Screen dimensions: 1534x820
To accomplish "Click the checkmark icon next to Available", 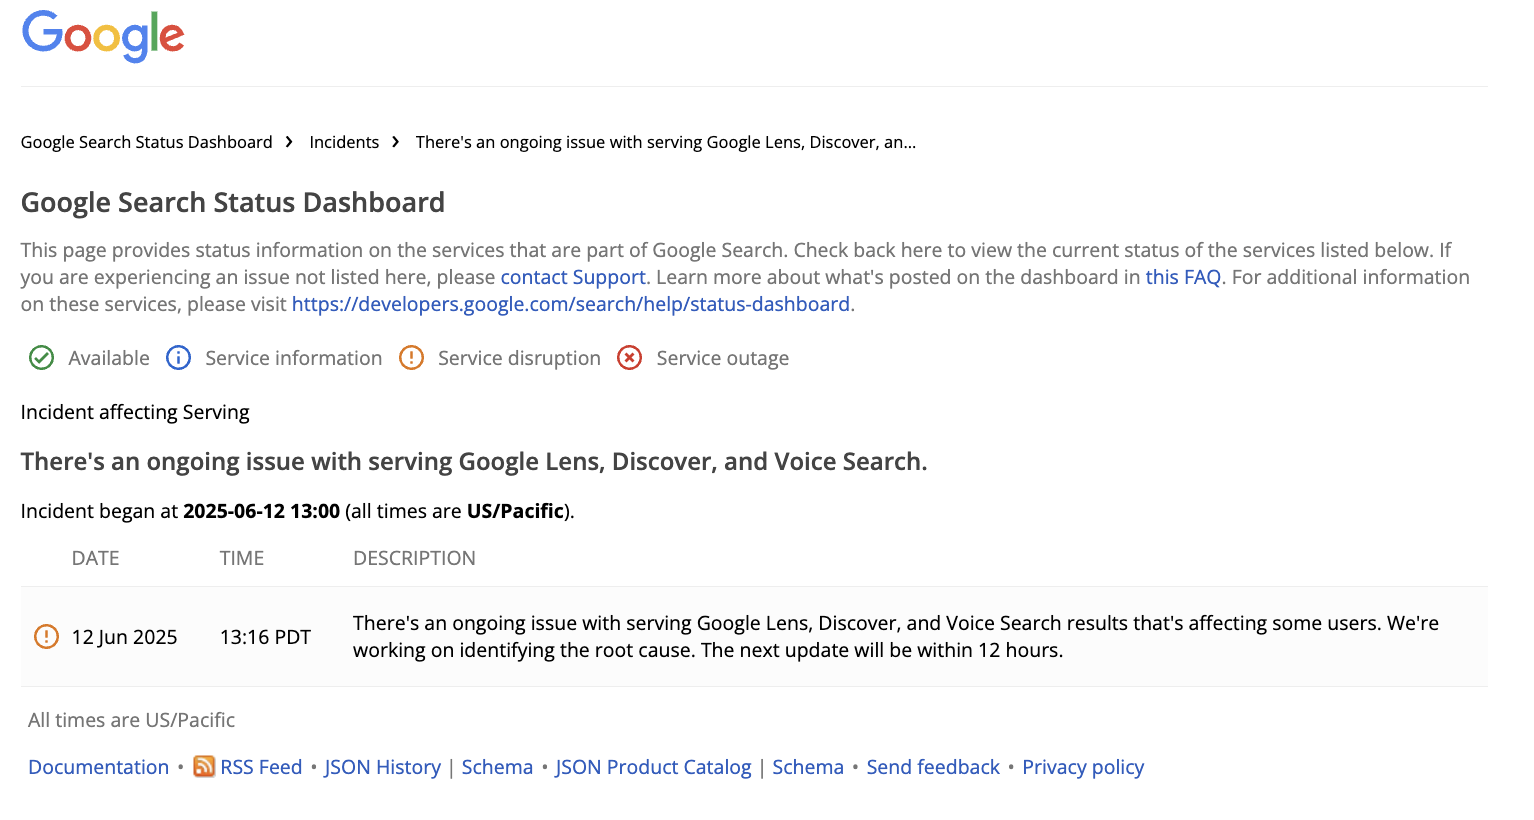I will tap(41, 357).
